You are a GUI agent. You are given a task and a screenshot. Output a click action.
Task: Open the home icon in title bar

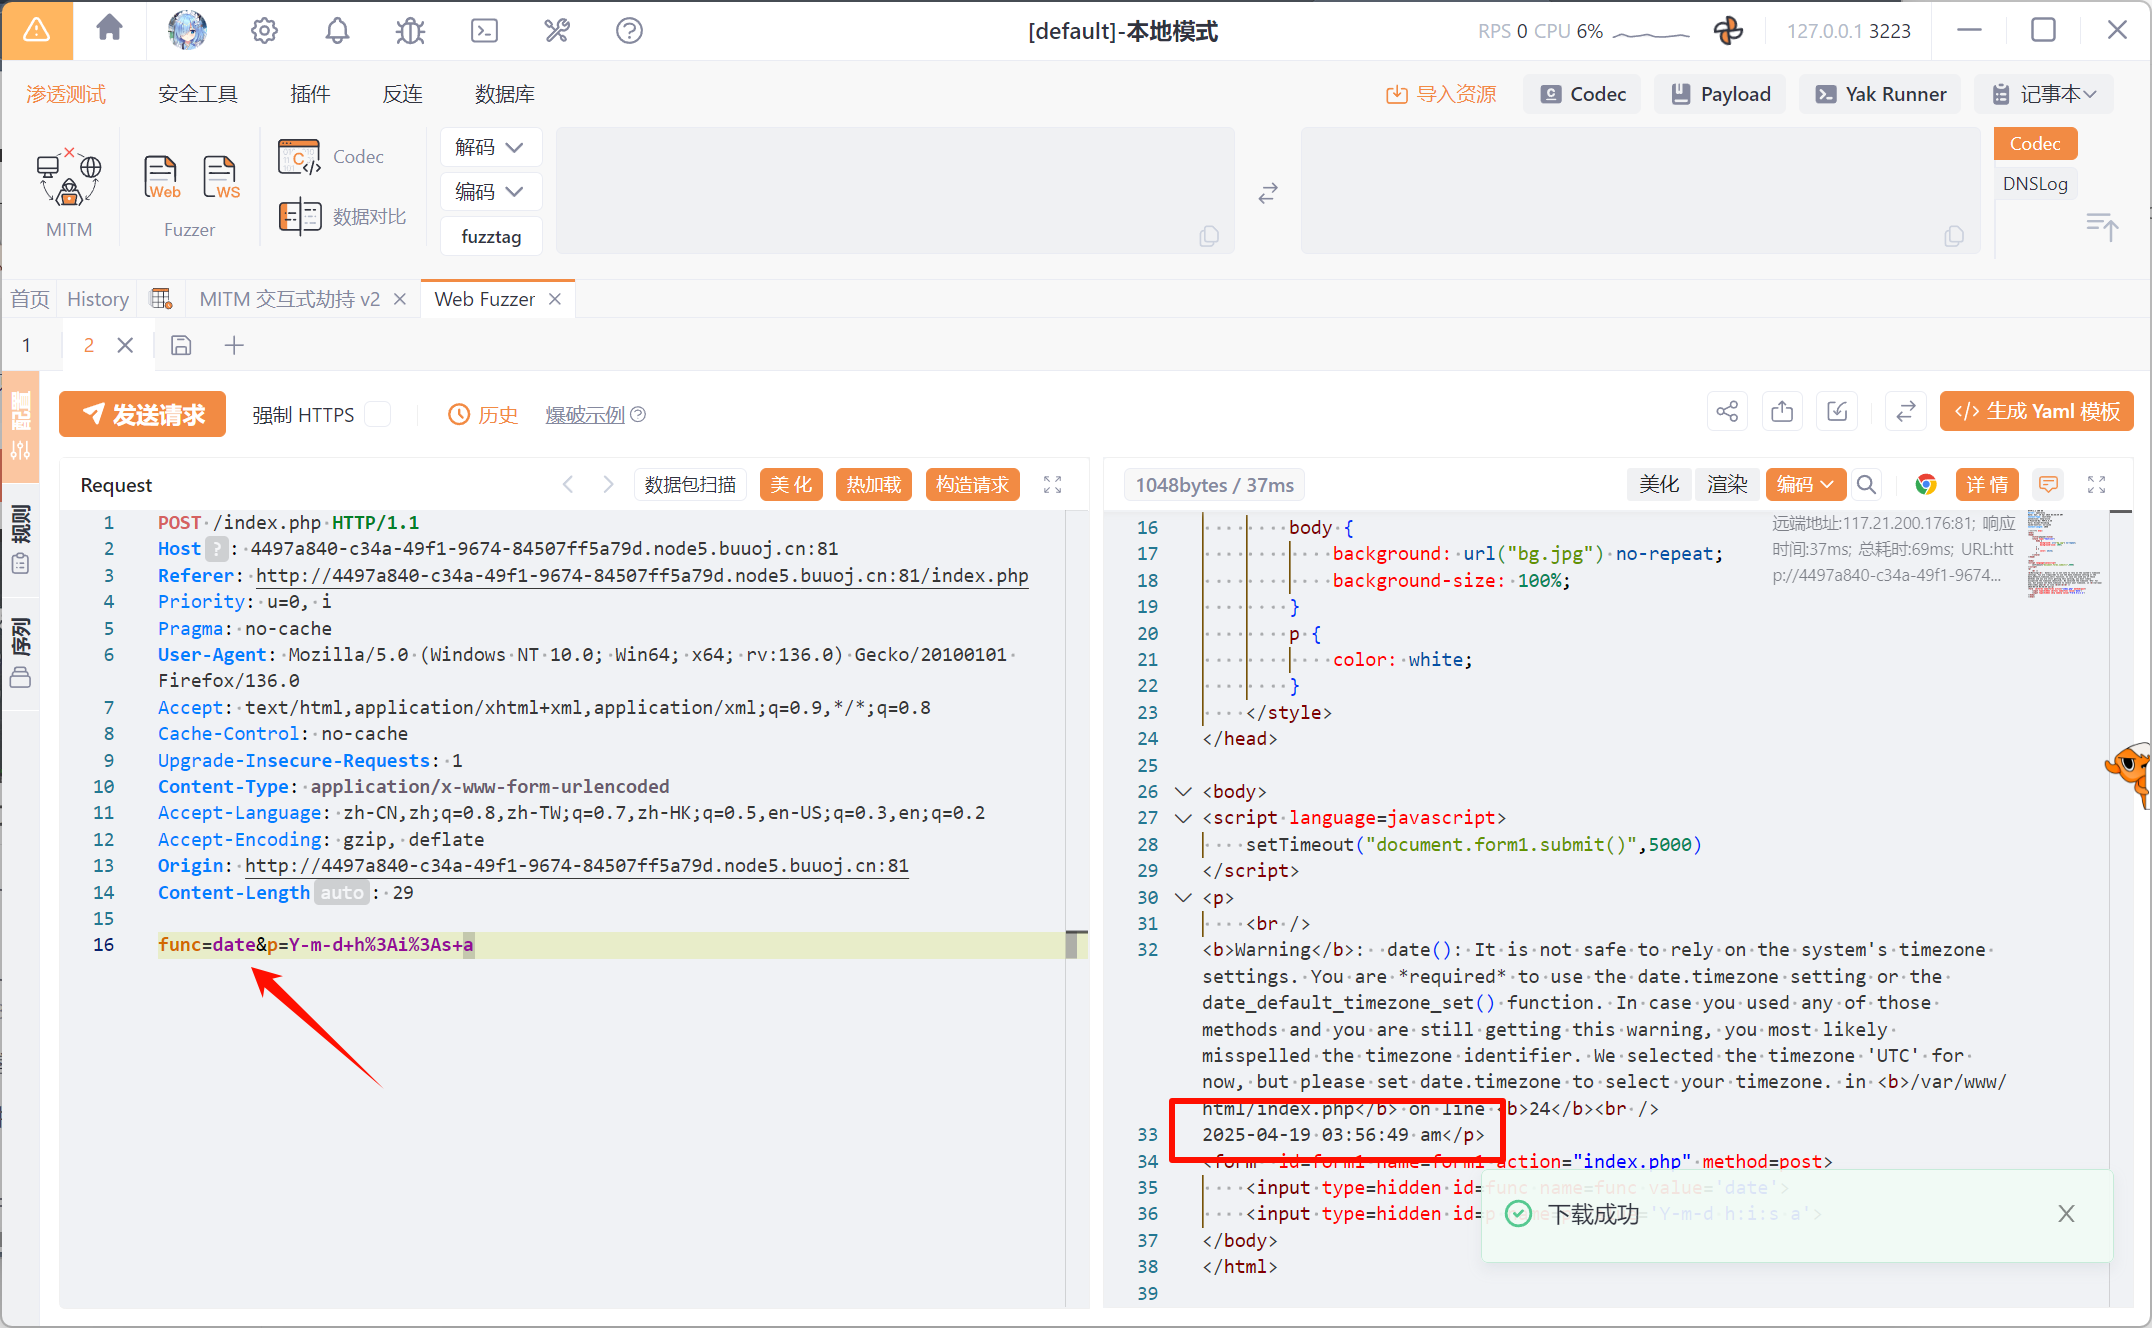110,29
